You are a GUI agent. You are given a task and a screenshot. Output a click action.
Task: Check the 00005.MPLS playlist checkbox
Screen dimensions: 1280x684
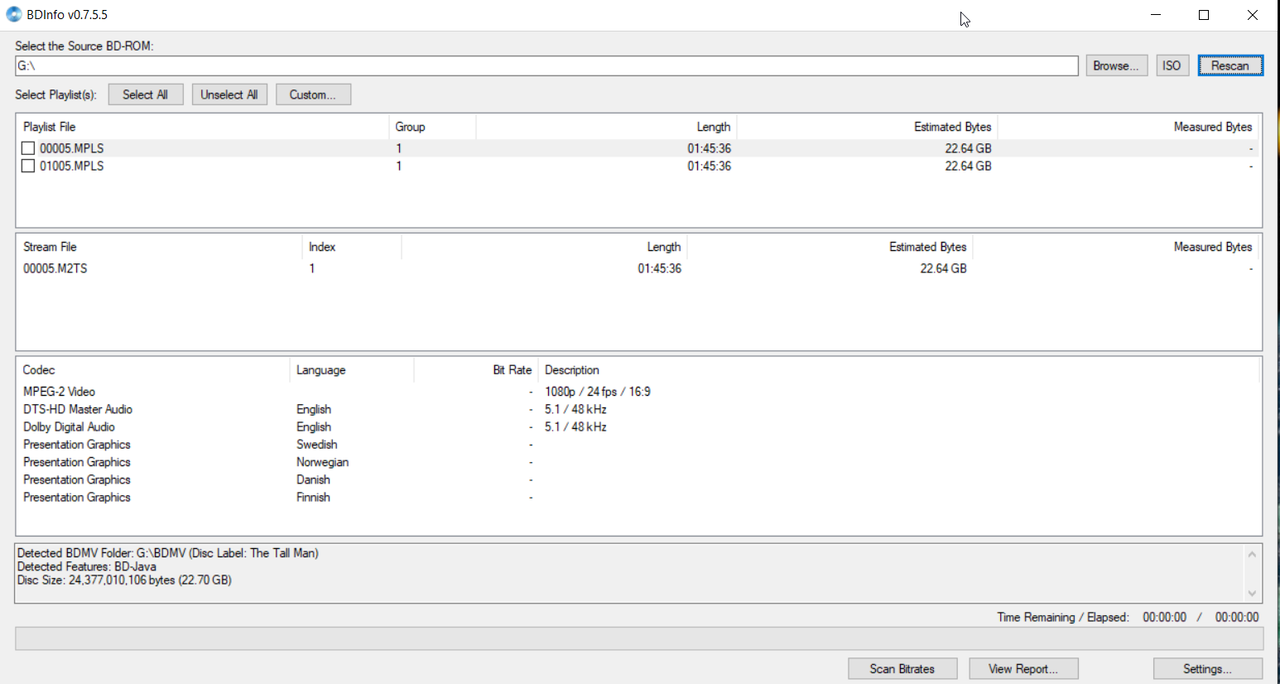[28, 149]
